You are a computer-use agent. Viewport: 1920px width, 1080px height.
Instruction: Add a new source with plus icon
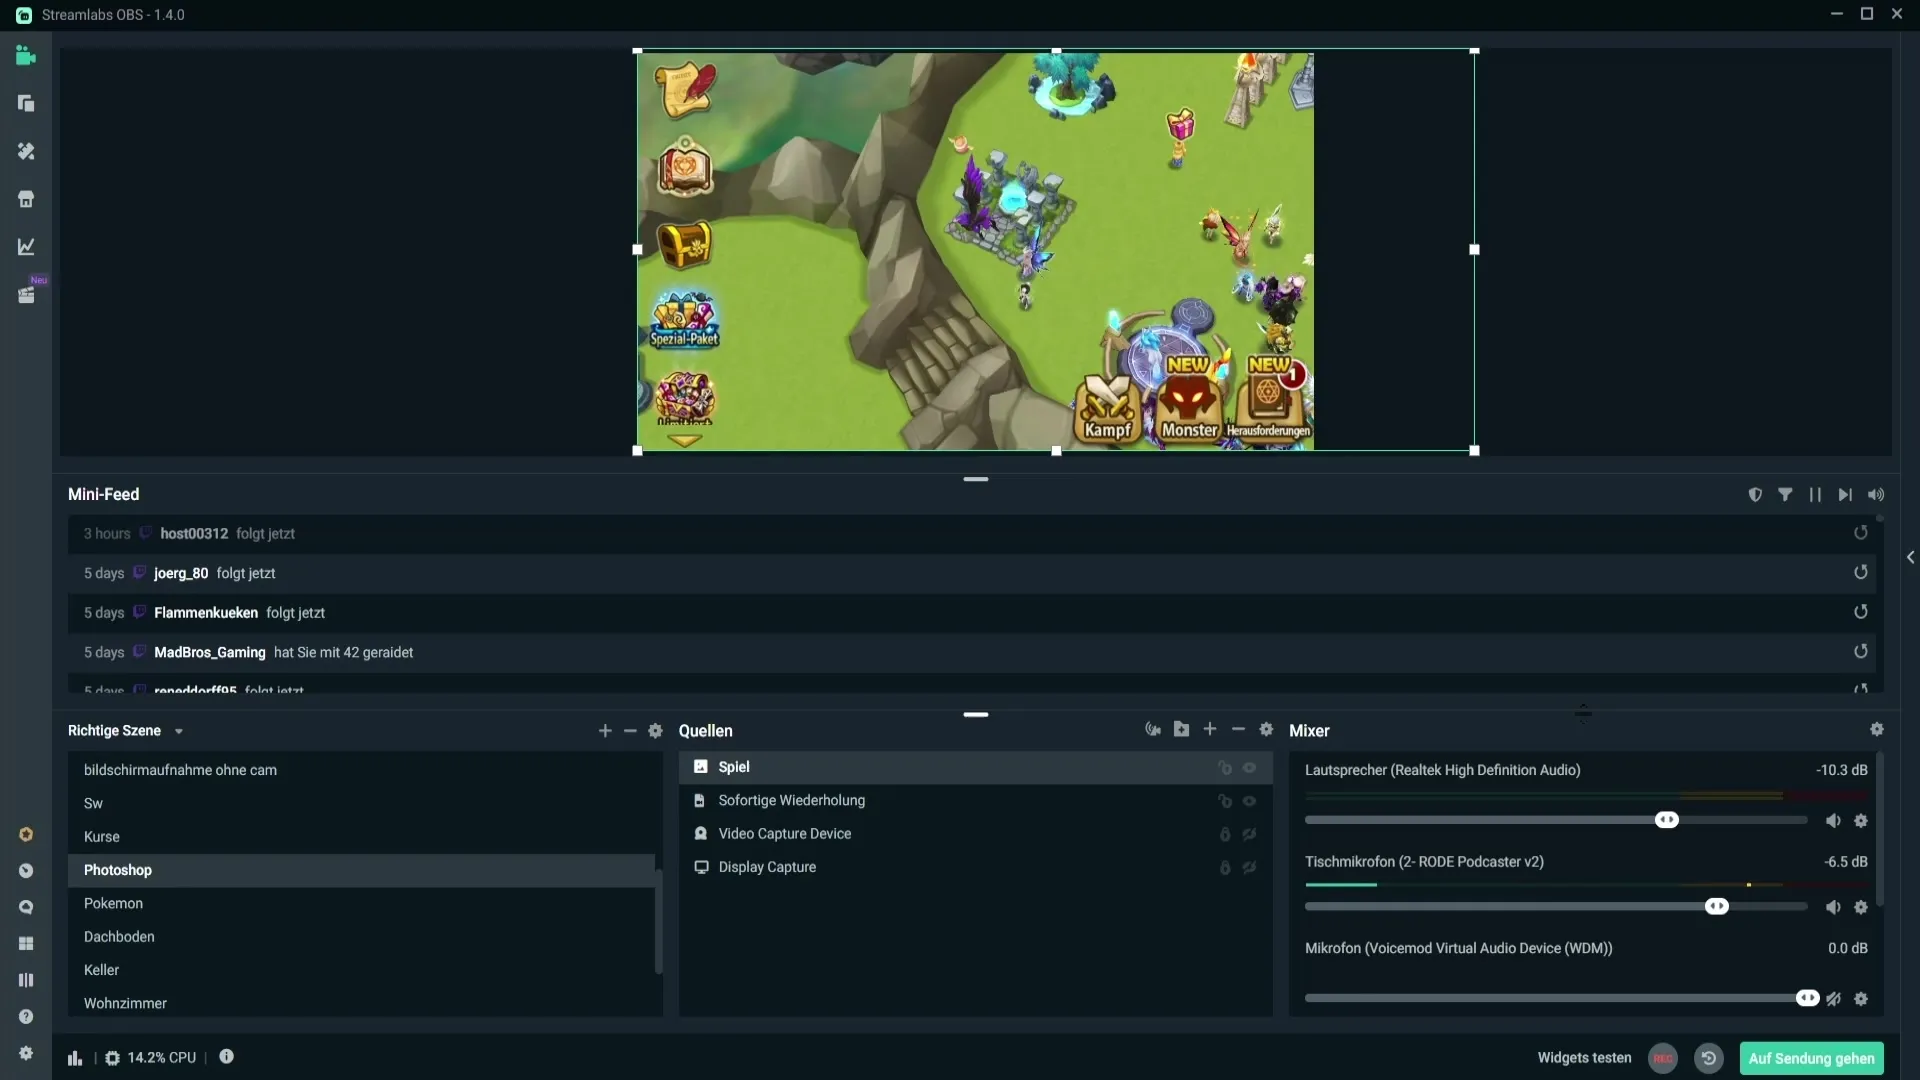click(x=1210, y=730)
